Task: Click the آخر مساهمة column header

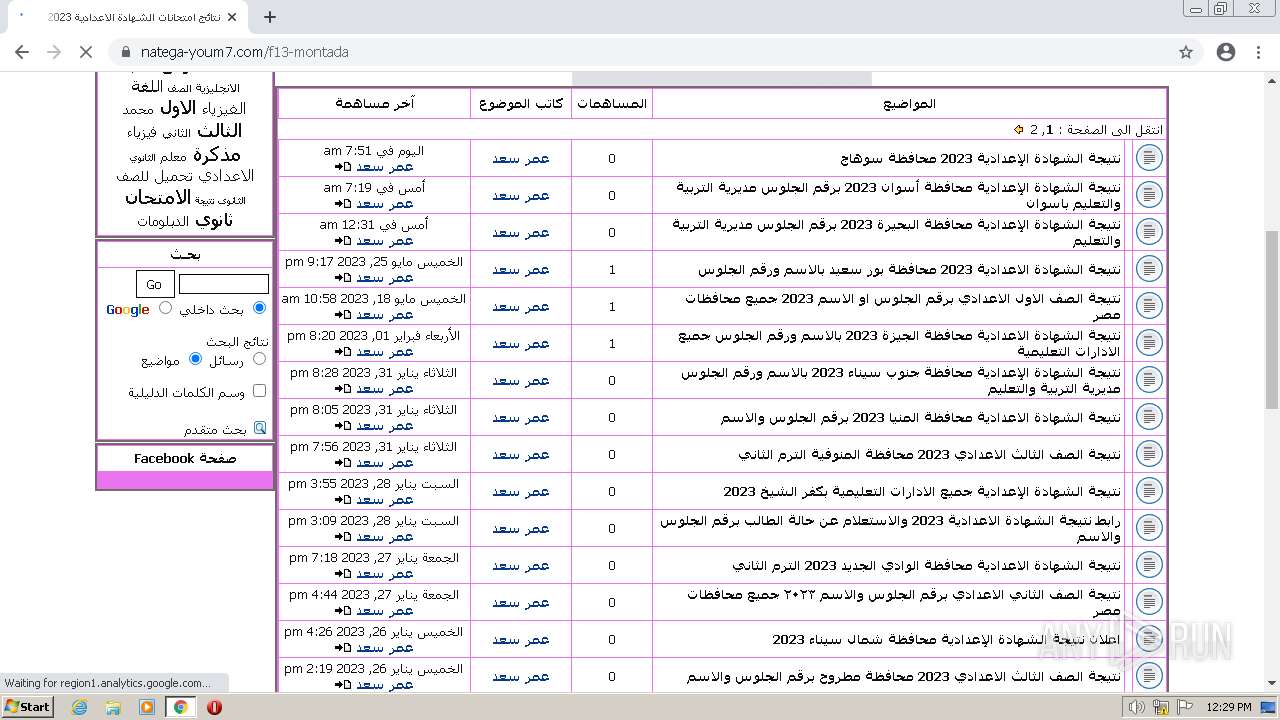Action: [x=374, y=103]
